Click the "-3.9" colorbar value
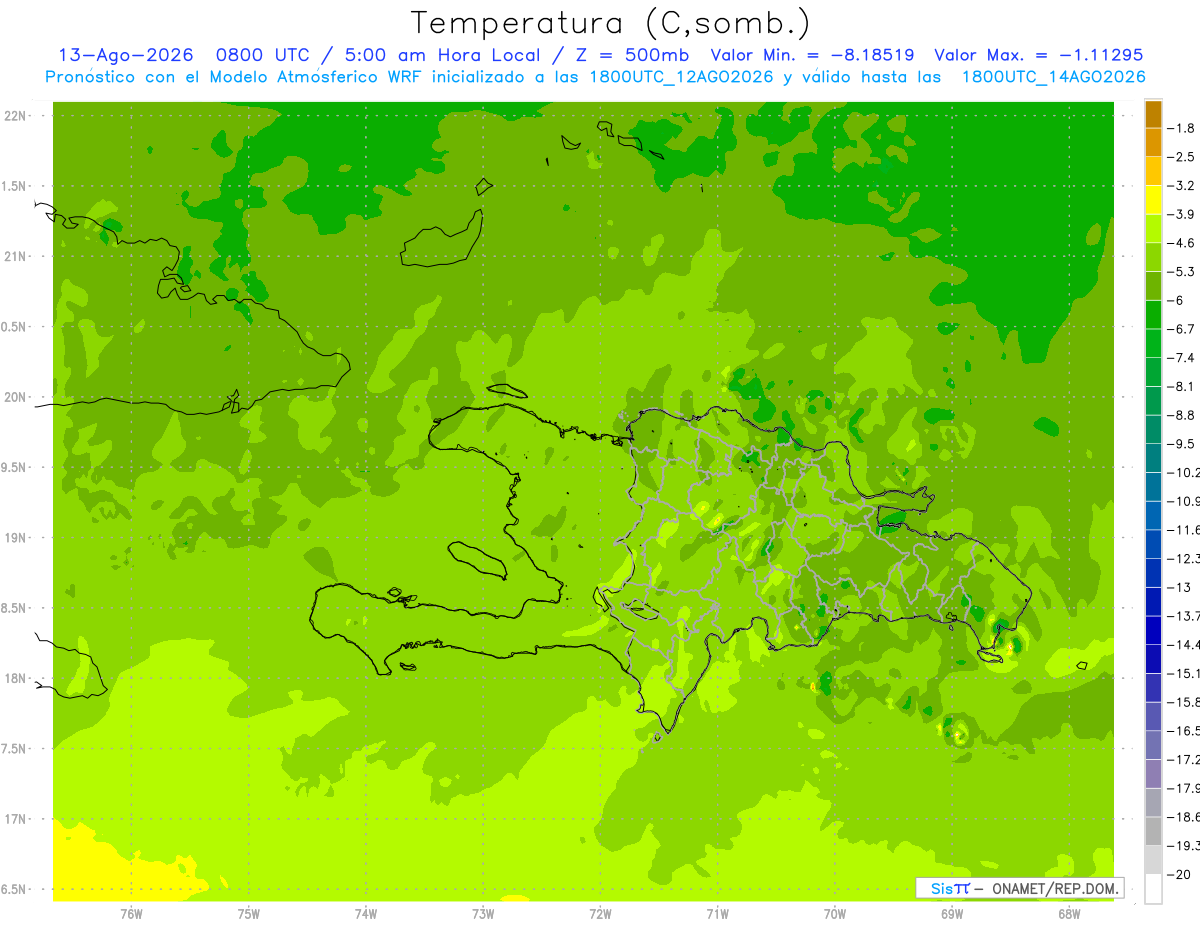The height and width of the screenshot is (927, 1200). point(1182,214)
